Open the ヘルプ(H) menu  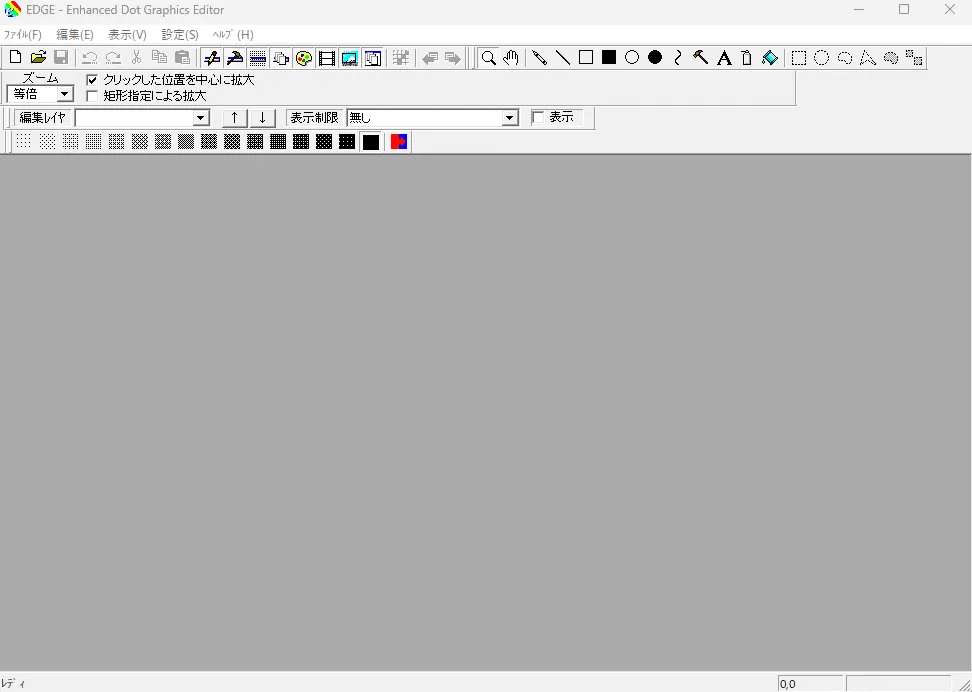click(232, 35)
